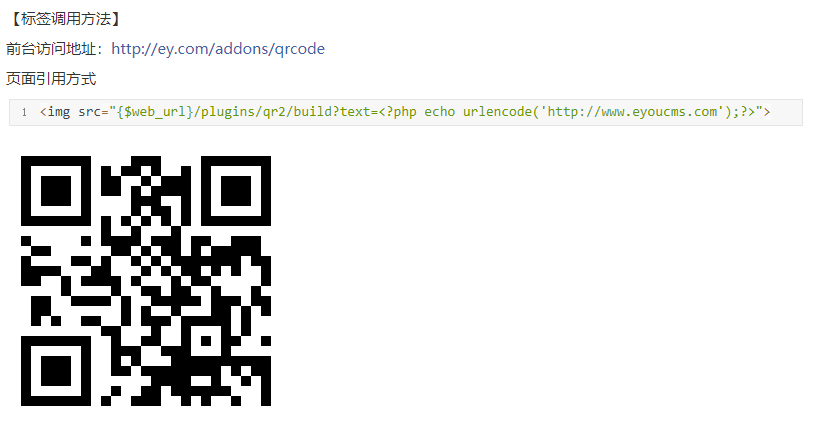
Task: Click the /plugins/qr2/build path in code
Action: click(263, 112)
